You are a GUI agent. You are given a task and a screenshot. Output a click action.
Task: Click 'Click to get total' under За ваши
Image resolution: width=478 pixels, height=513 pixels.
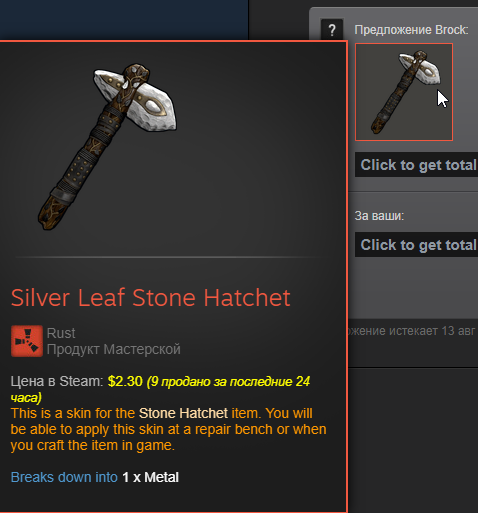417,245
